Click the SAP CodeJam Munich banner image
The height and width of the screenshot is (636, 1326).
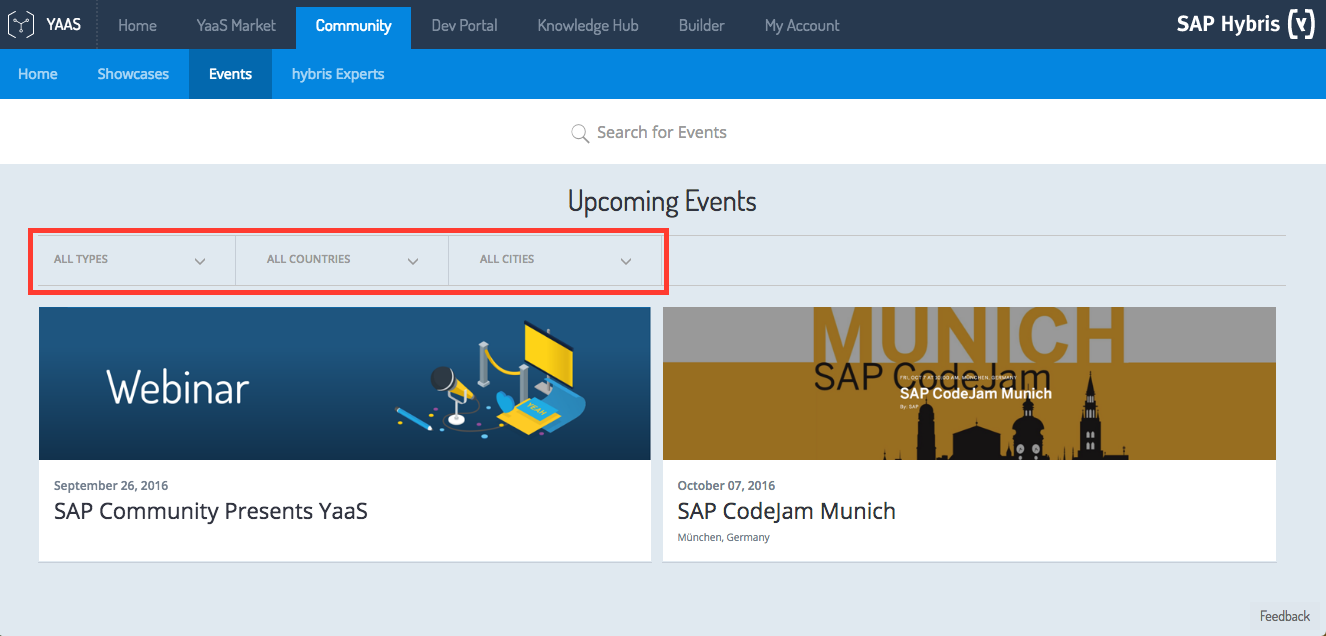(969, 383)
